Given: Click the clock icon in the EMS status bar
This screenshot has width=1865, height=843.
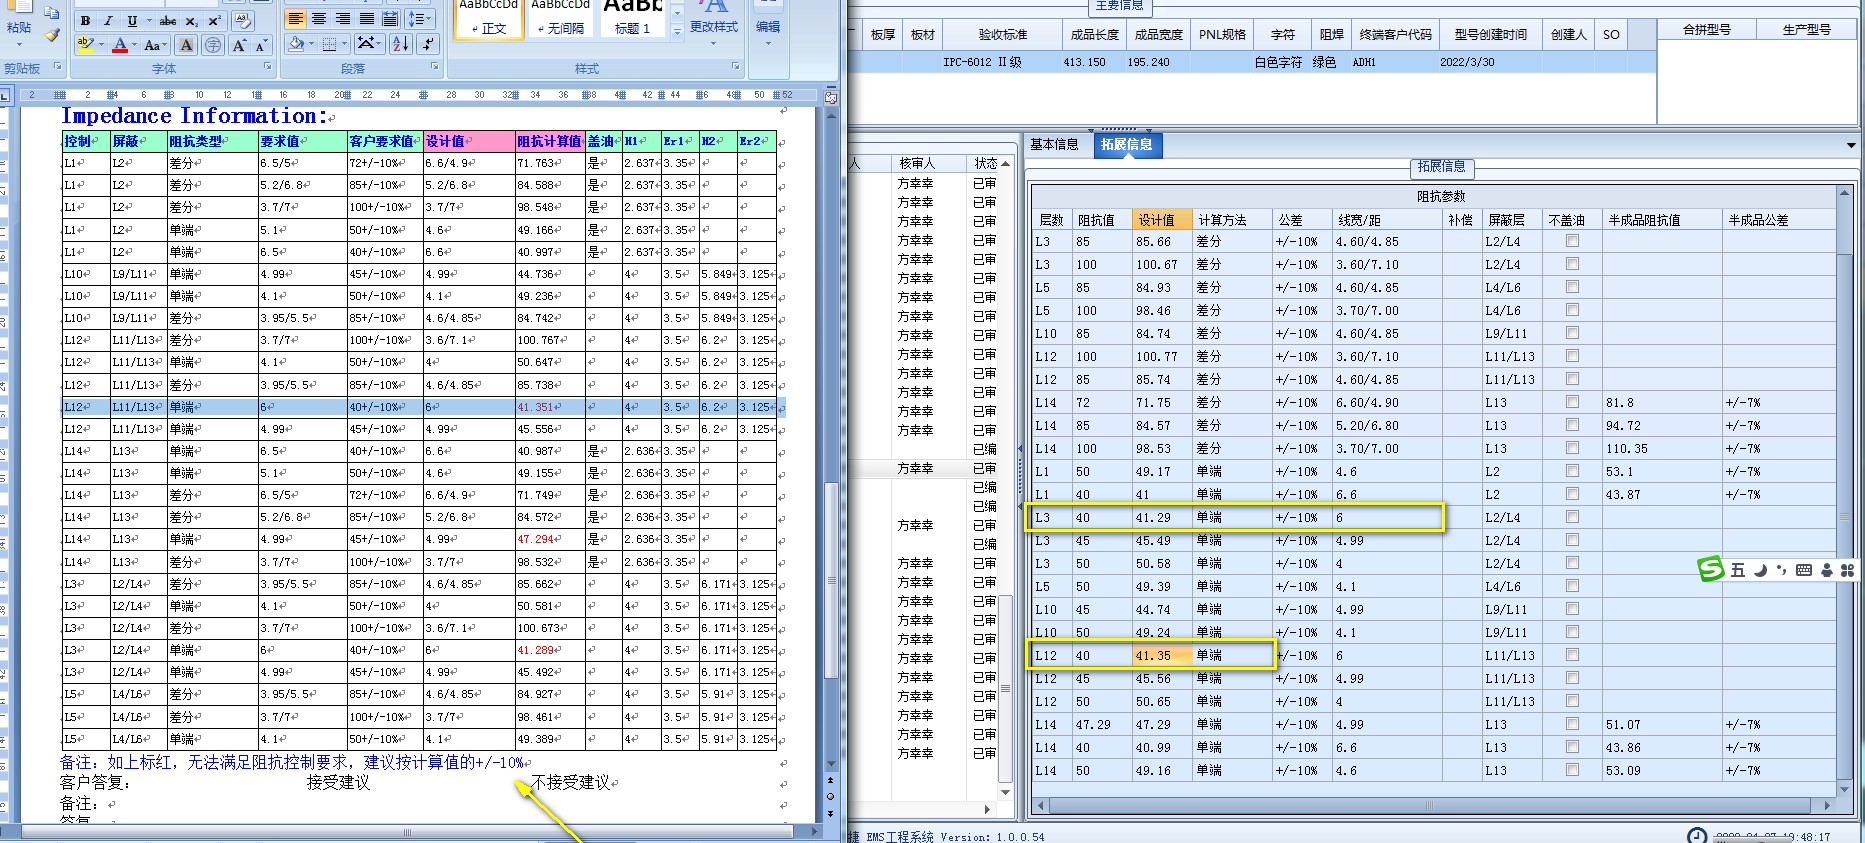Looking at the screenshot, I should (x=1697, y=836).
